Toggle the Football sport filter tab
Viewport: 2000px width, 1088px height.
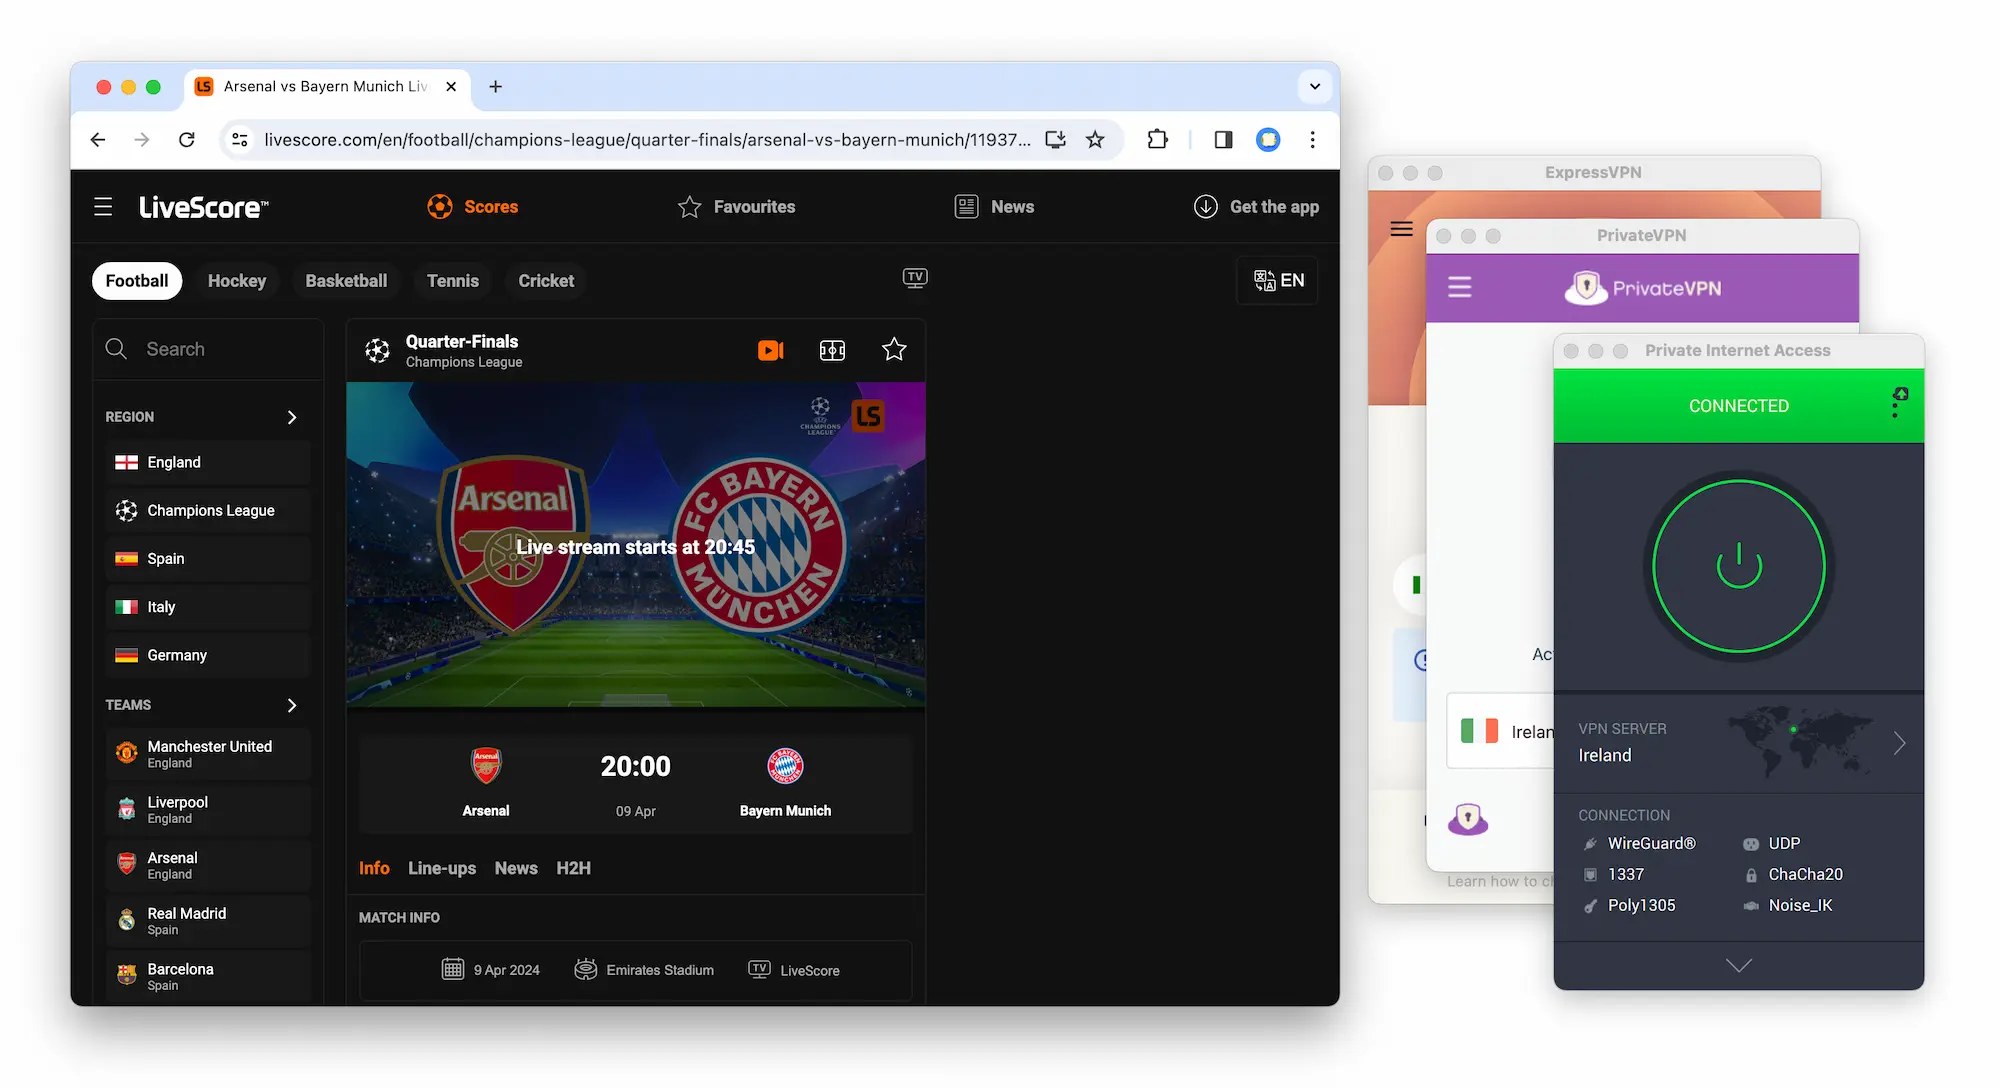[137, 280]
